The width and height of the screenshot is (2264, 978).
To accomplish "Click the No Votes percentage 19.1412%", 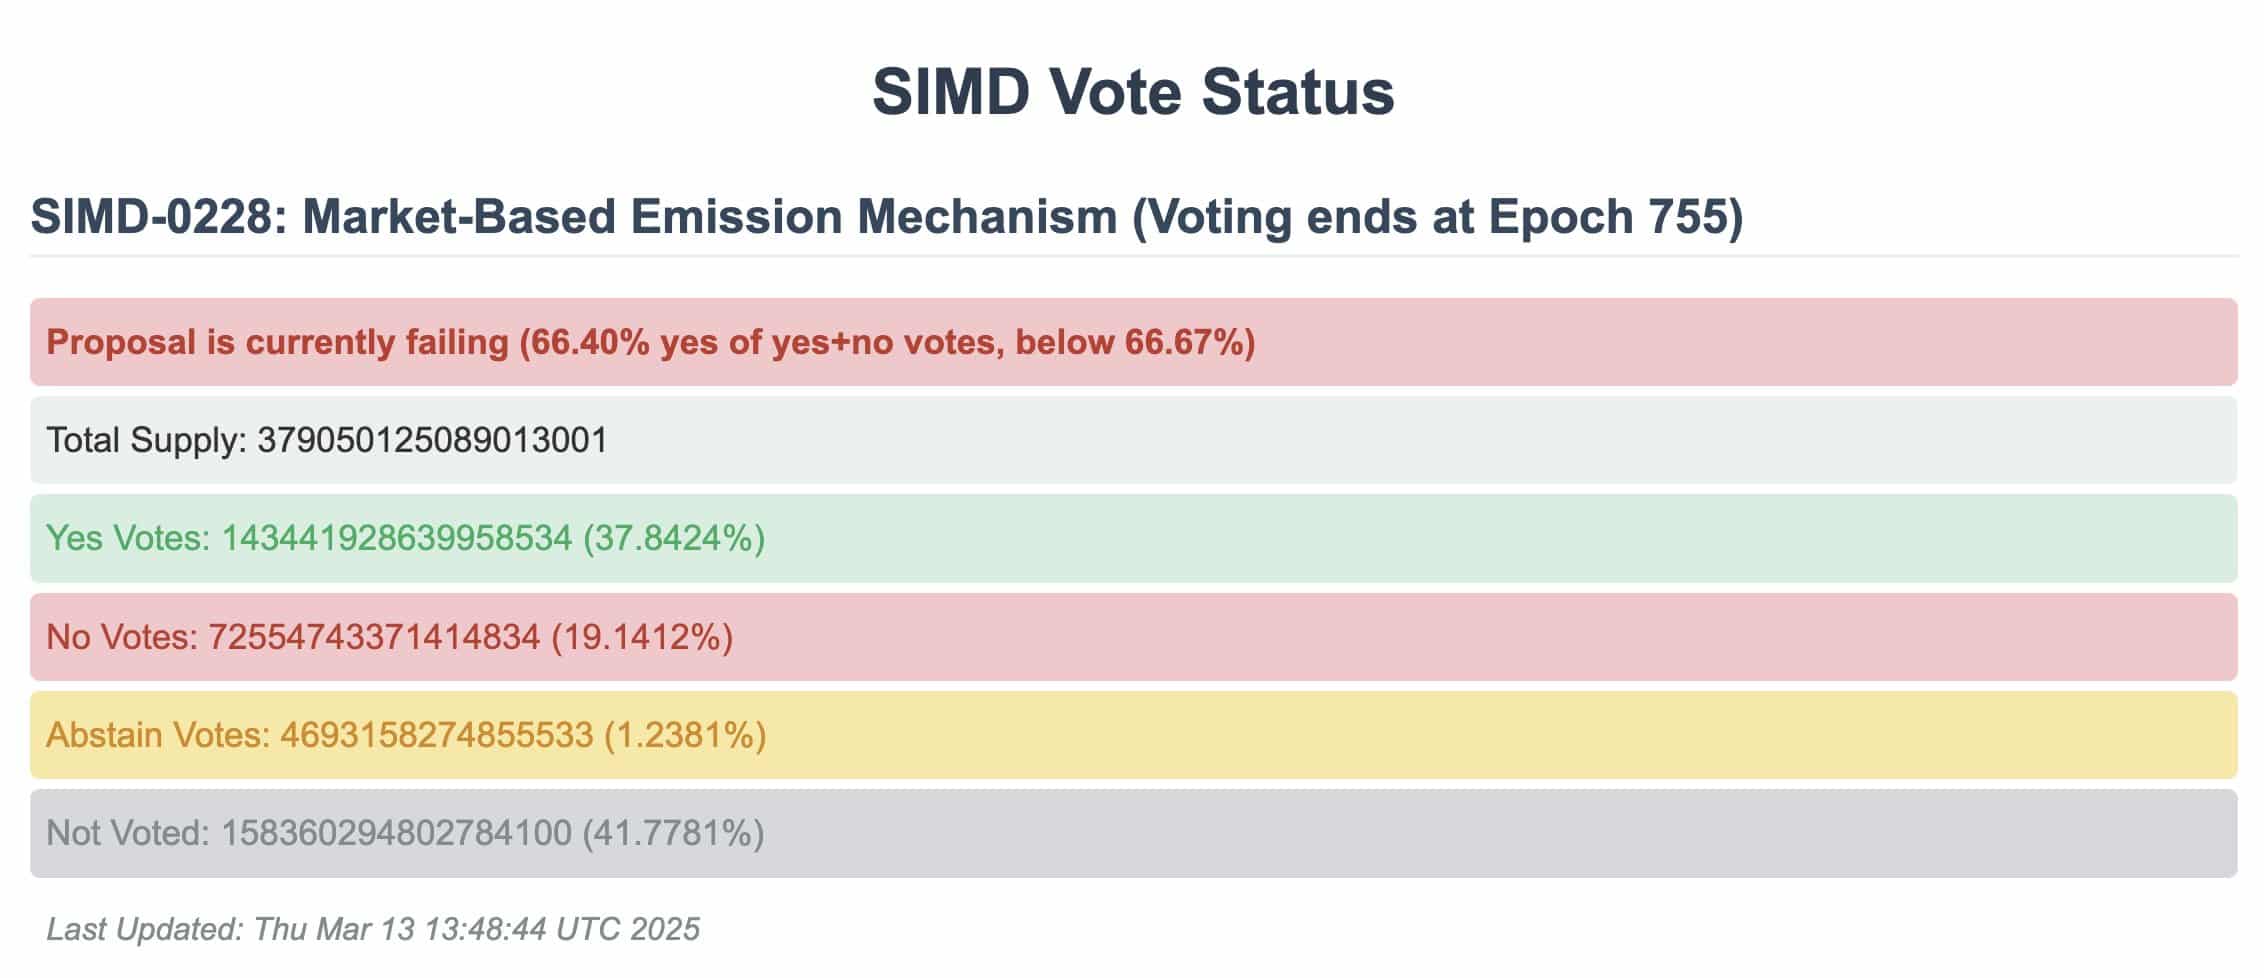I will pos(642,636).
